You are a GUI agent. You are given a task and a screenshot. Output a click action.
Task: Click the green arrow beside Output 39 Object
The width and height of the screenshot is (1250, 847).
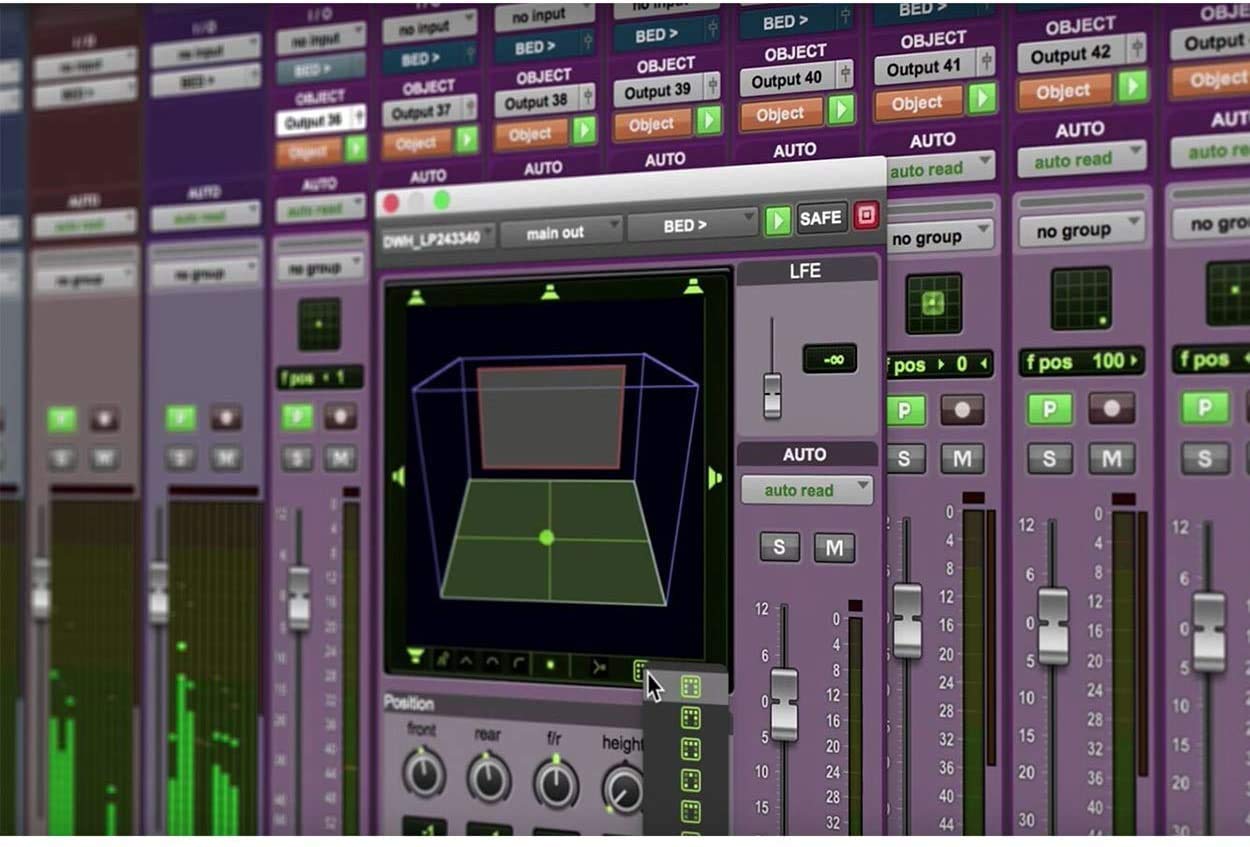(709, 120)
